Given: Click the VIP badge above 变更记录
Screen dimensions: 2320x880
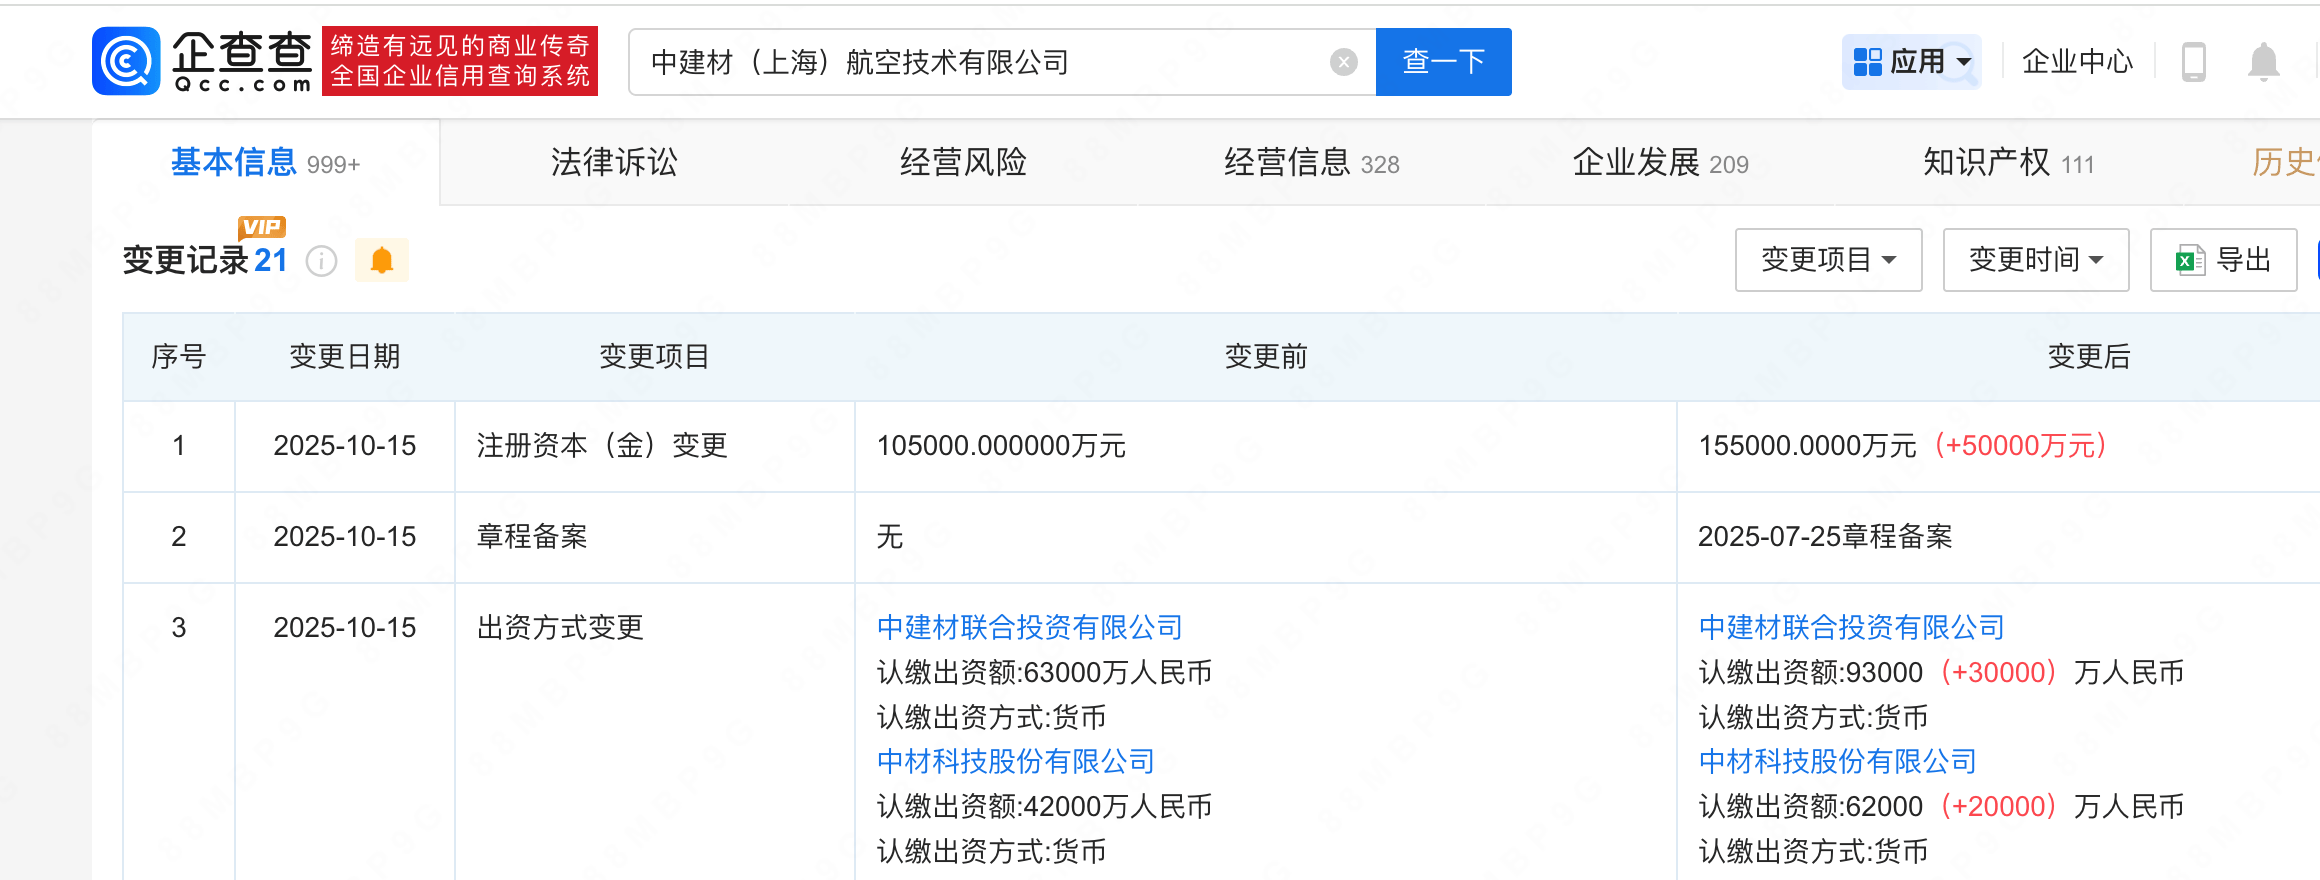Looking at the screenshot, I should (x=262, y=227).
